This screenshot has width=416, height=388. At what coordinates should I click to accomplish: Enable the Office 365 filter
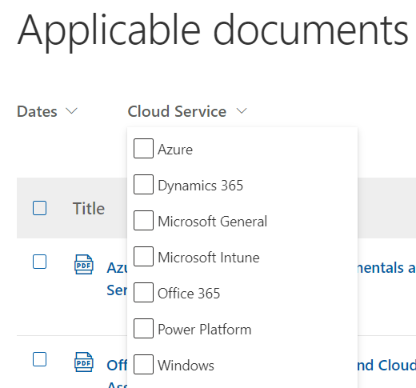point(143,292)
